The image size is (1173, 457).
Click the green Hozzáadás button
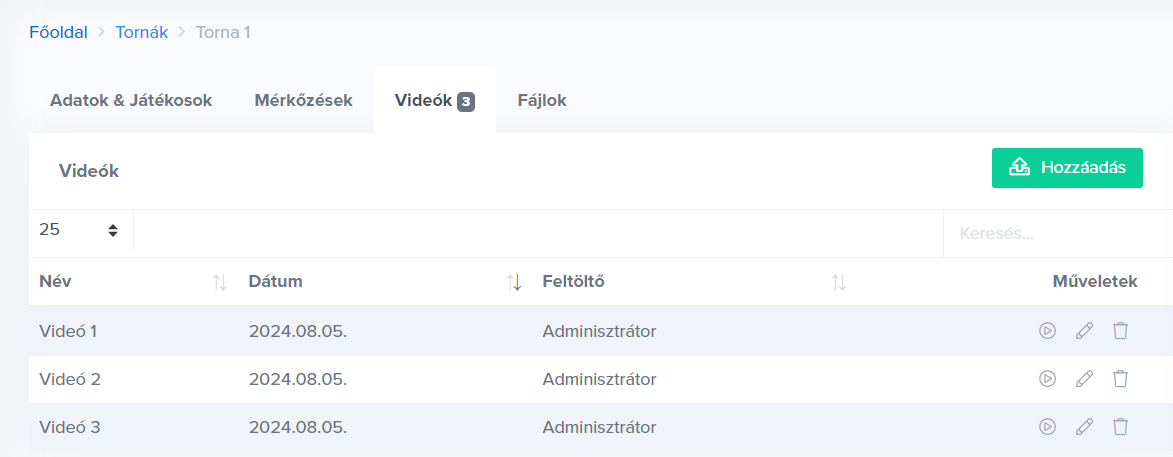(x=1067, y=168)
